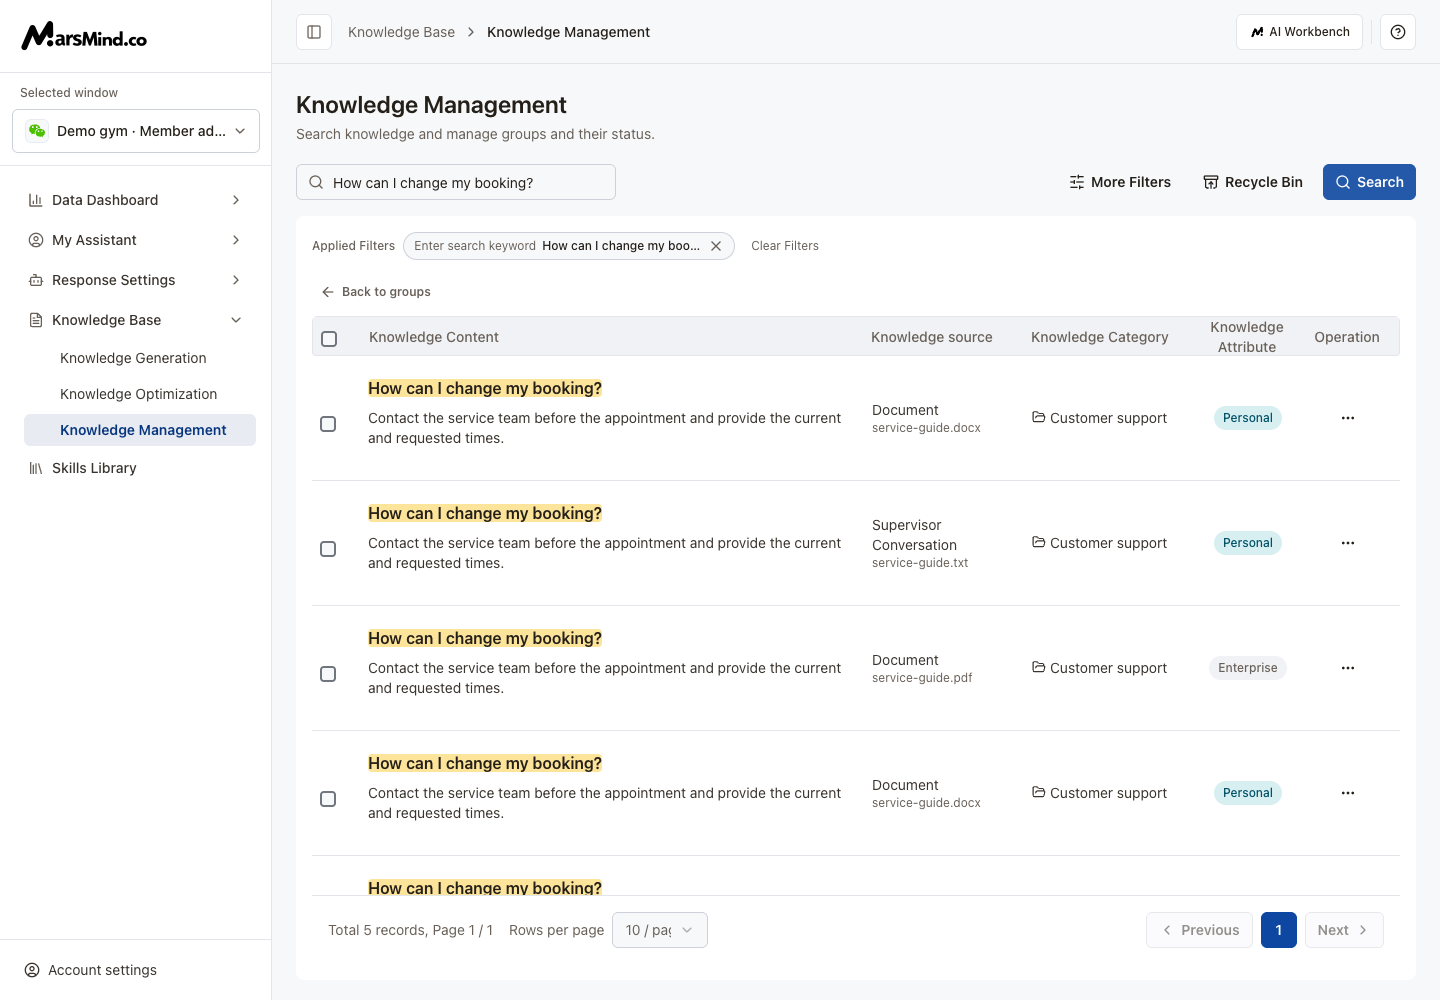Click the WeChat icon in window selector
Screen dimensions: 1440x1000
click(37, 131)
